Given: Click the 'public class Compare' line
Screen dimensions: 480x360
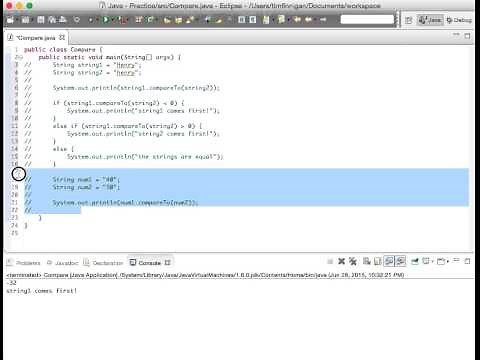Looking at the screenshot, I should [63, 50].
